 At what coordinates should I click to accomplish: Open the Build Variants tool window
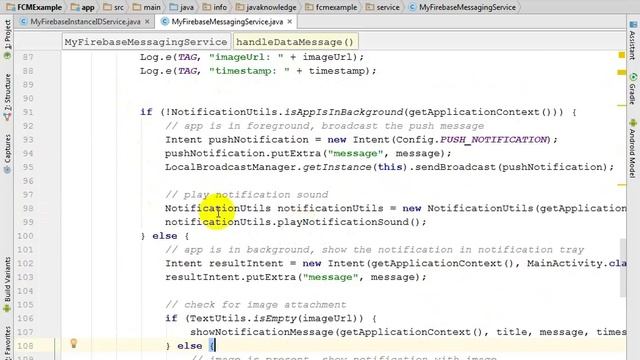7,284
